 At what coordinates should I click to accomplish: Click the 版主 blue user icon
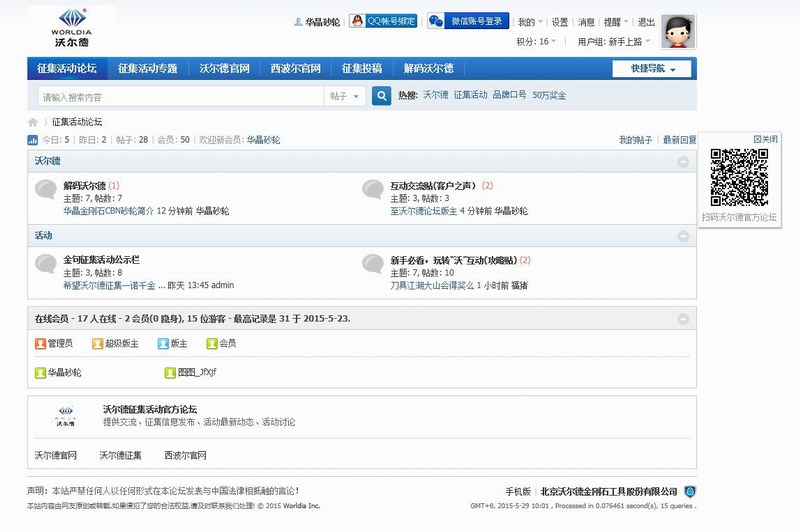coord(163,344)
